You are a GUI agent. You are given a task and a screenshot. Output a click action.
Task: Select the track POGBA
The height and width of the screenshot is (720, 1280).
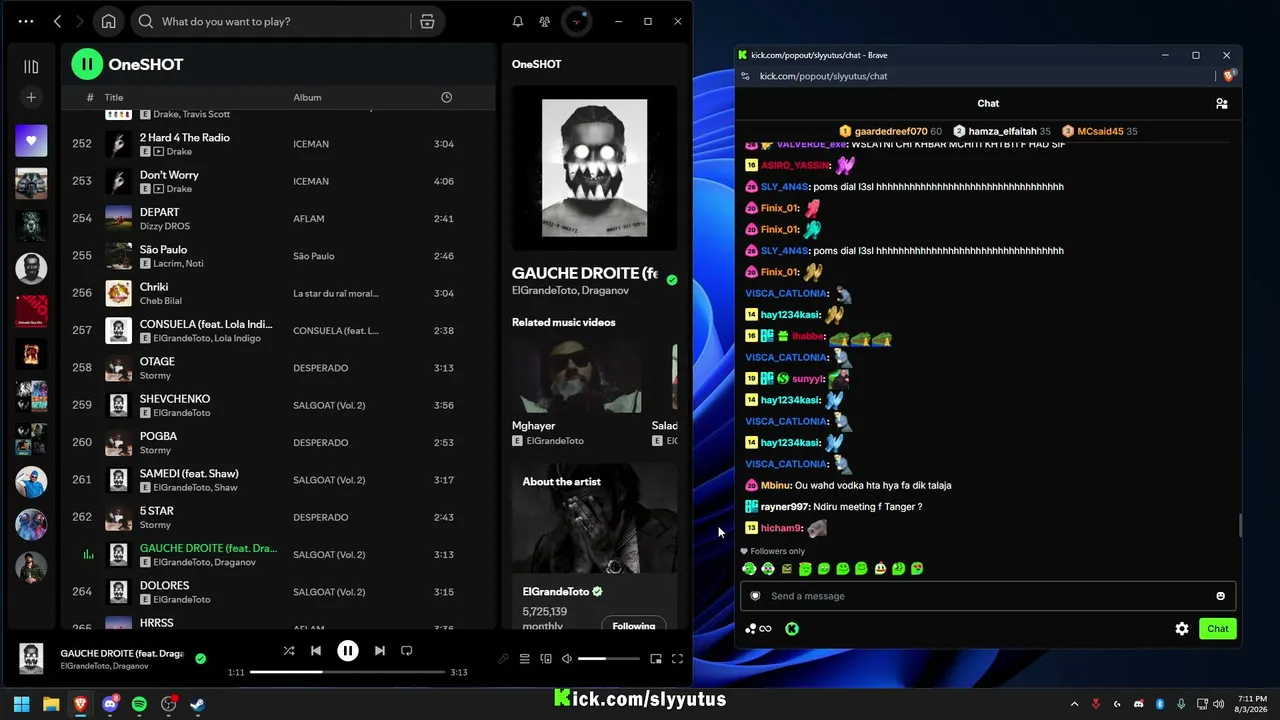click(277, 442)
